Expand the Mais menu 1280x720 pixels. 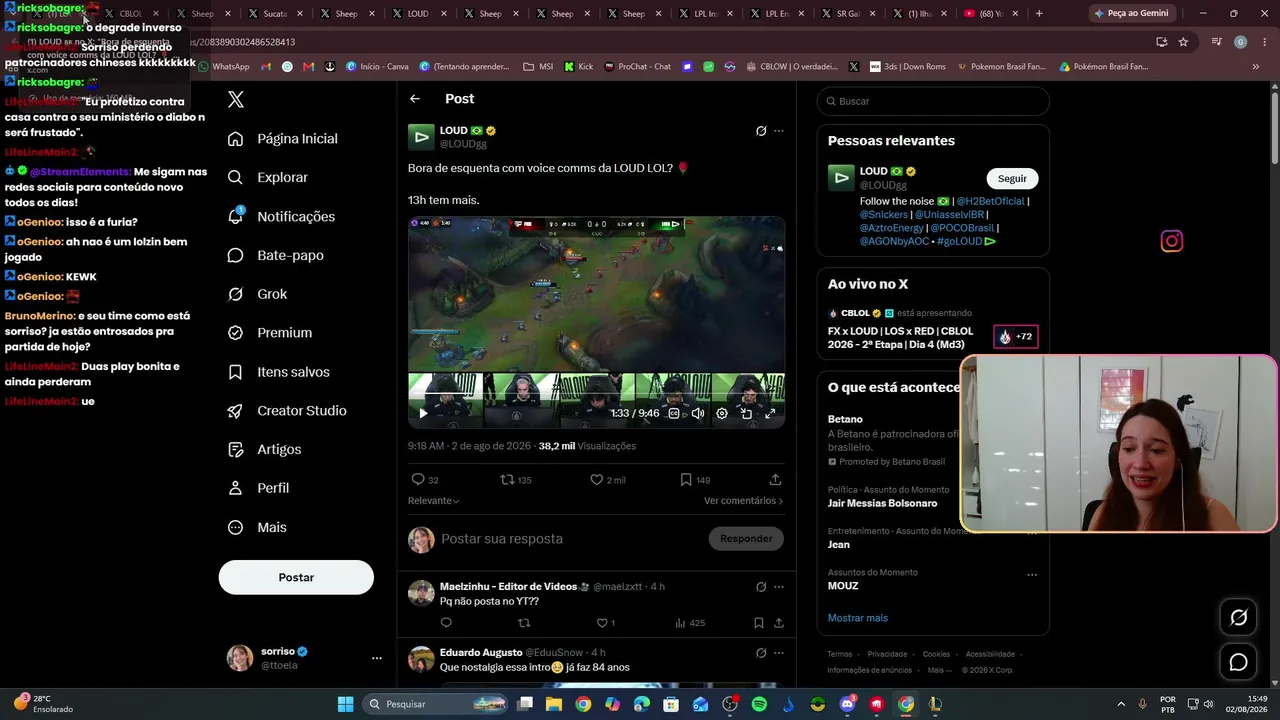click(257, 527)
